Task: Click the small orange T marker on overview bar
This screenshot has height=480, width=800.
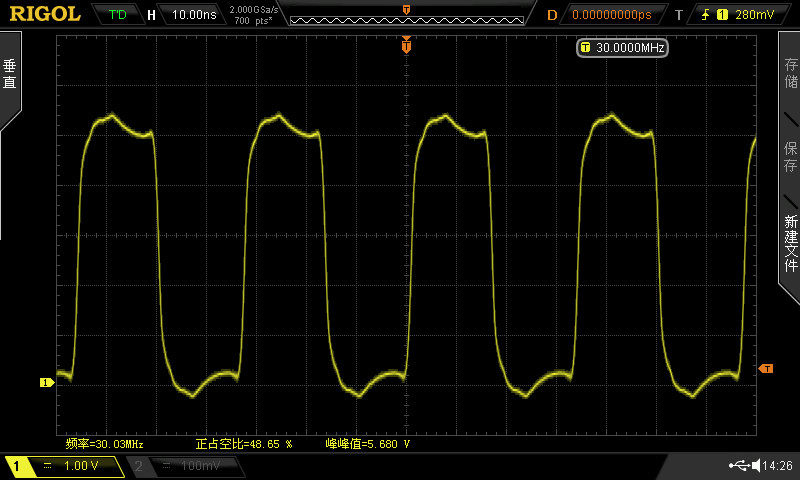Action: tap(406, 10)
